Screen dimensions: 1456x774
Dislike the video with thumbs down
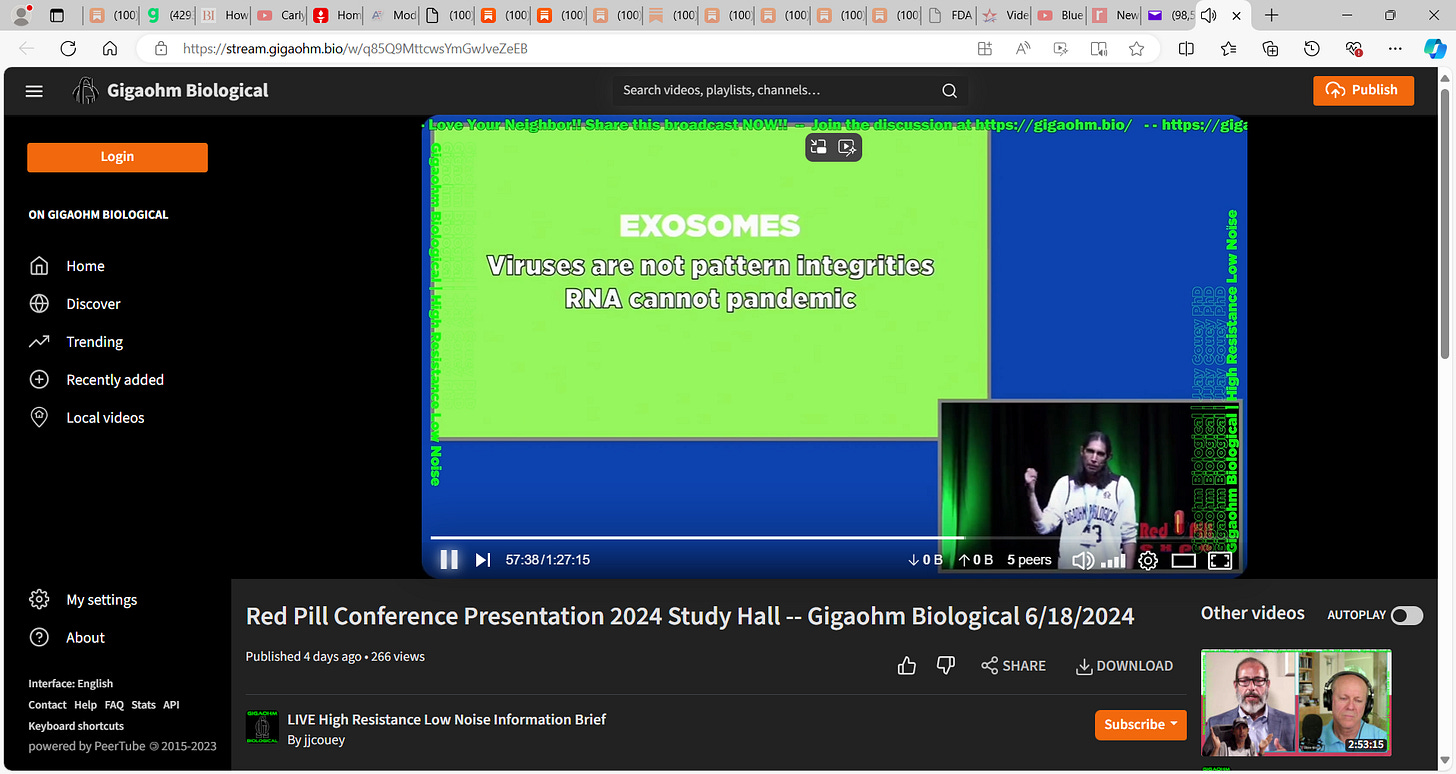pos(946,666)
